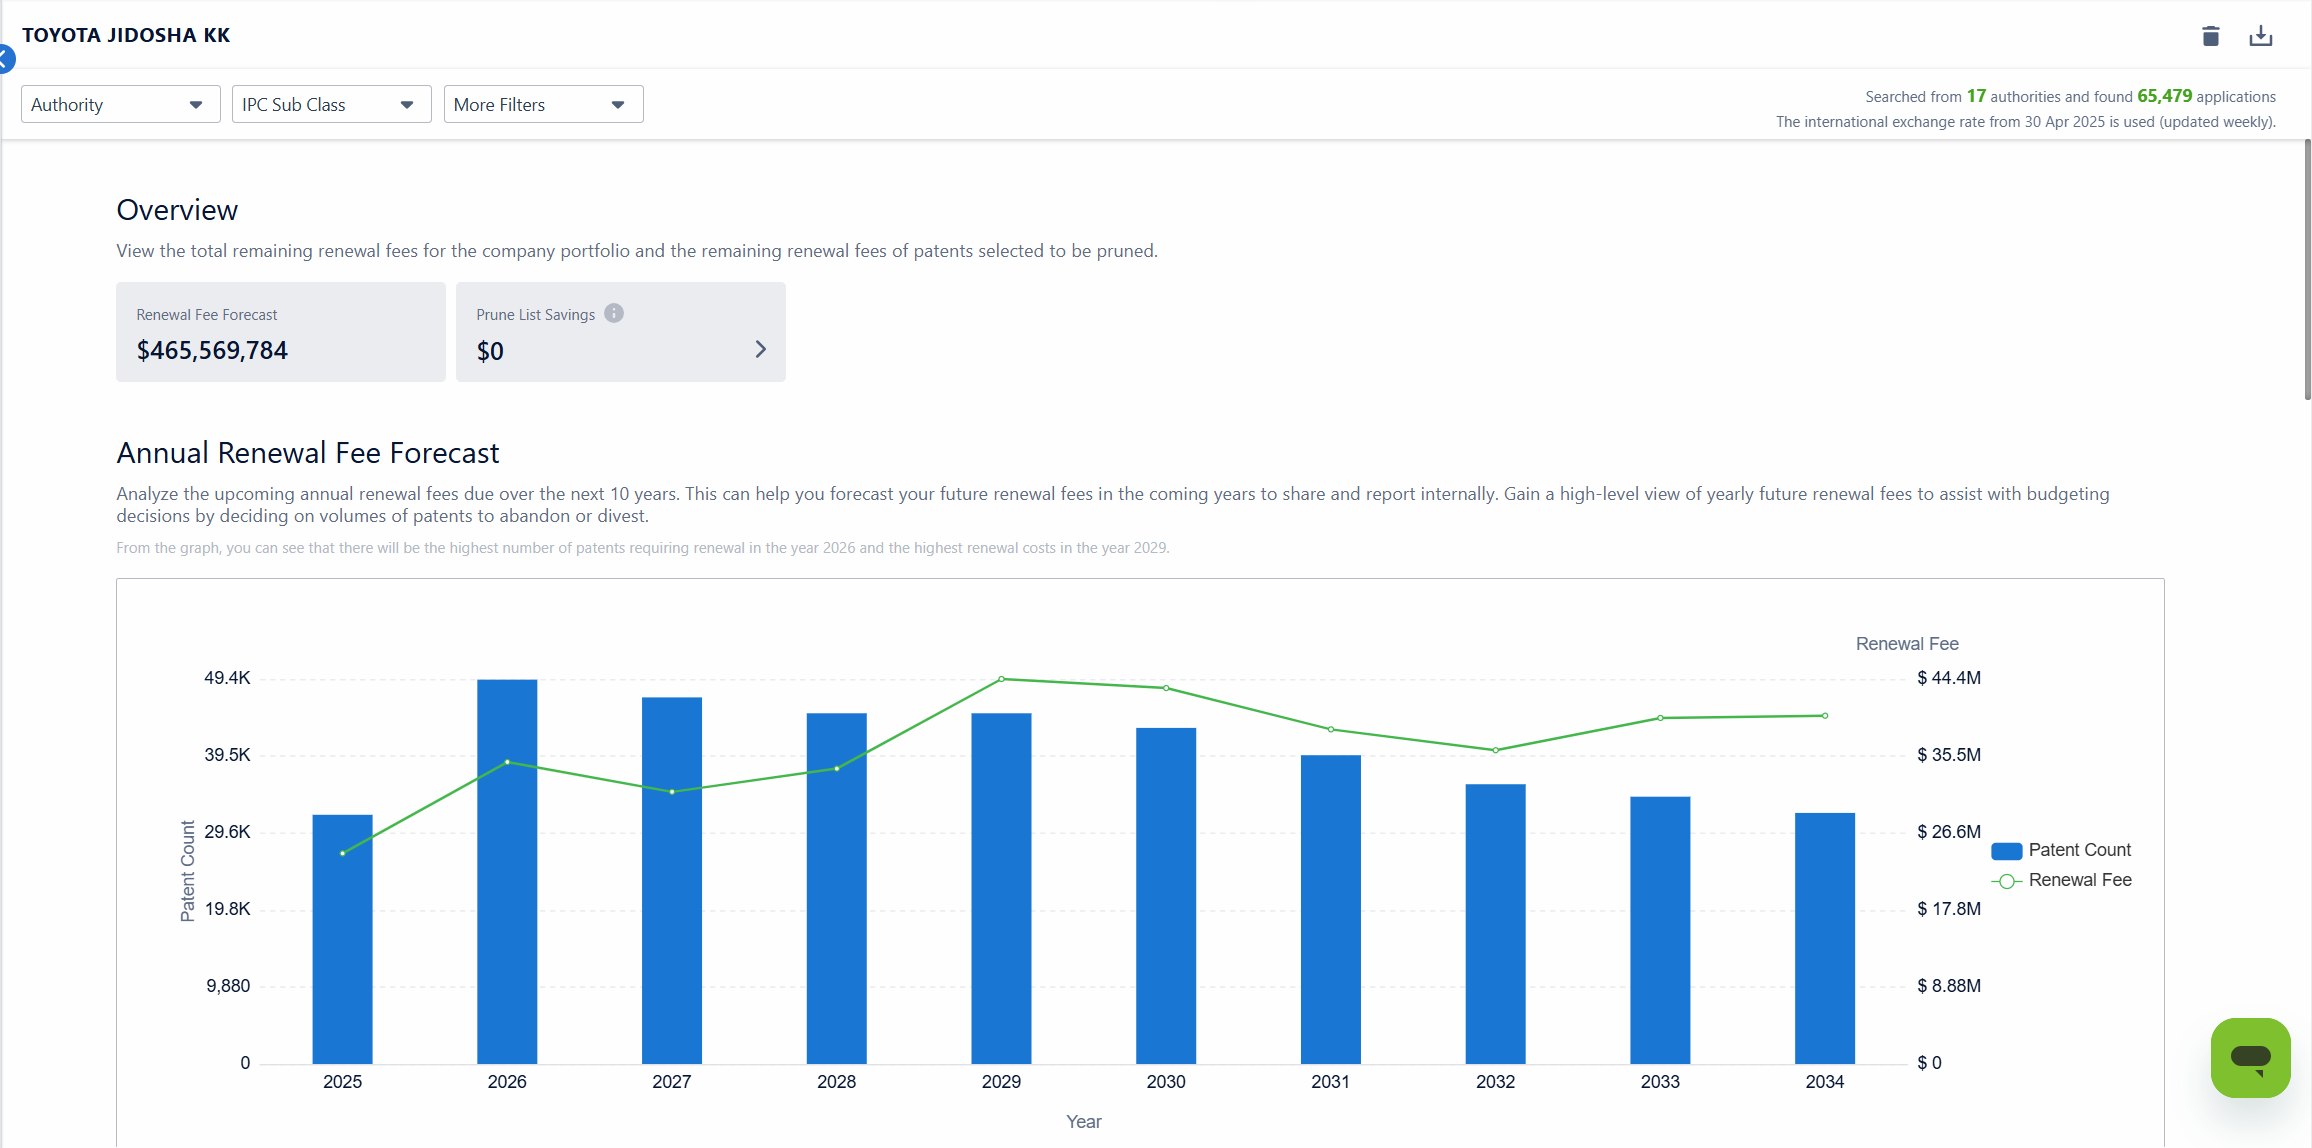Expand the IPC Sub Class dropdown
Viewport: 2312px width, 1148px height.
point(331,105)
